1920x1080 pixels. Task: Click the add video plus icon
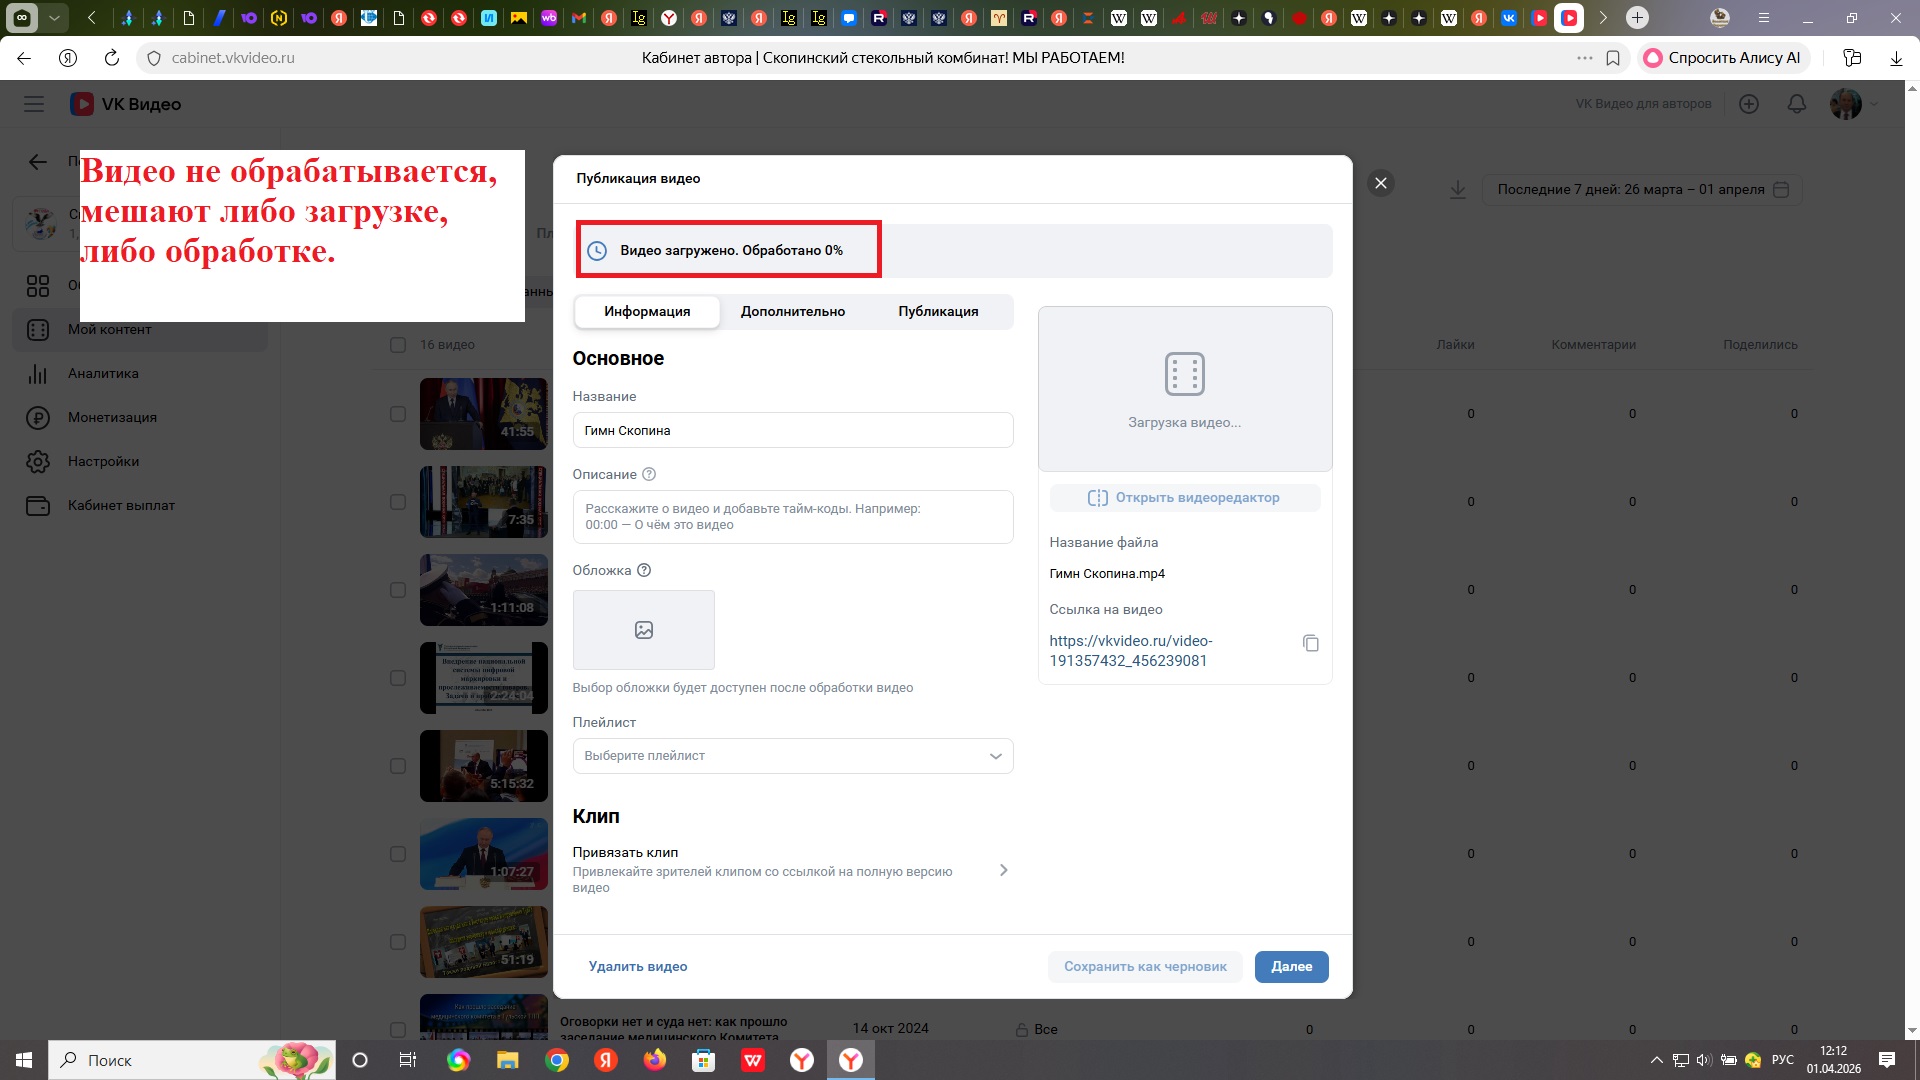point(1748,104)
